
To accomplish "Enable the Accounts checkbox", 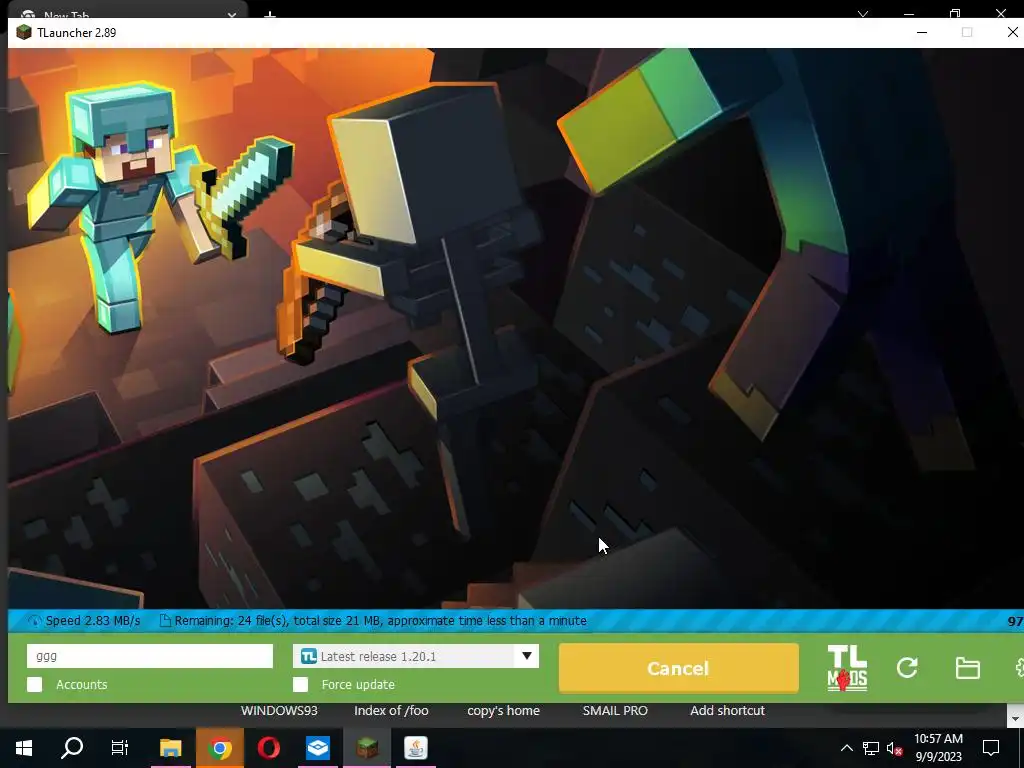I will pos(35,684).
